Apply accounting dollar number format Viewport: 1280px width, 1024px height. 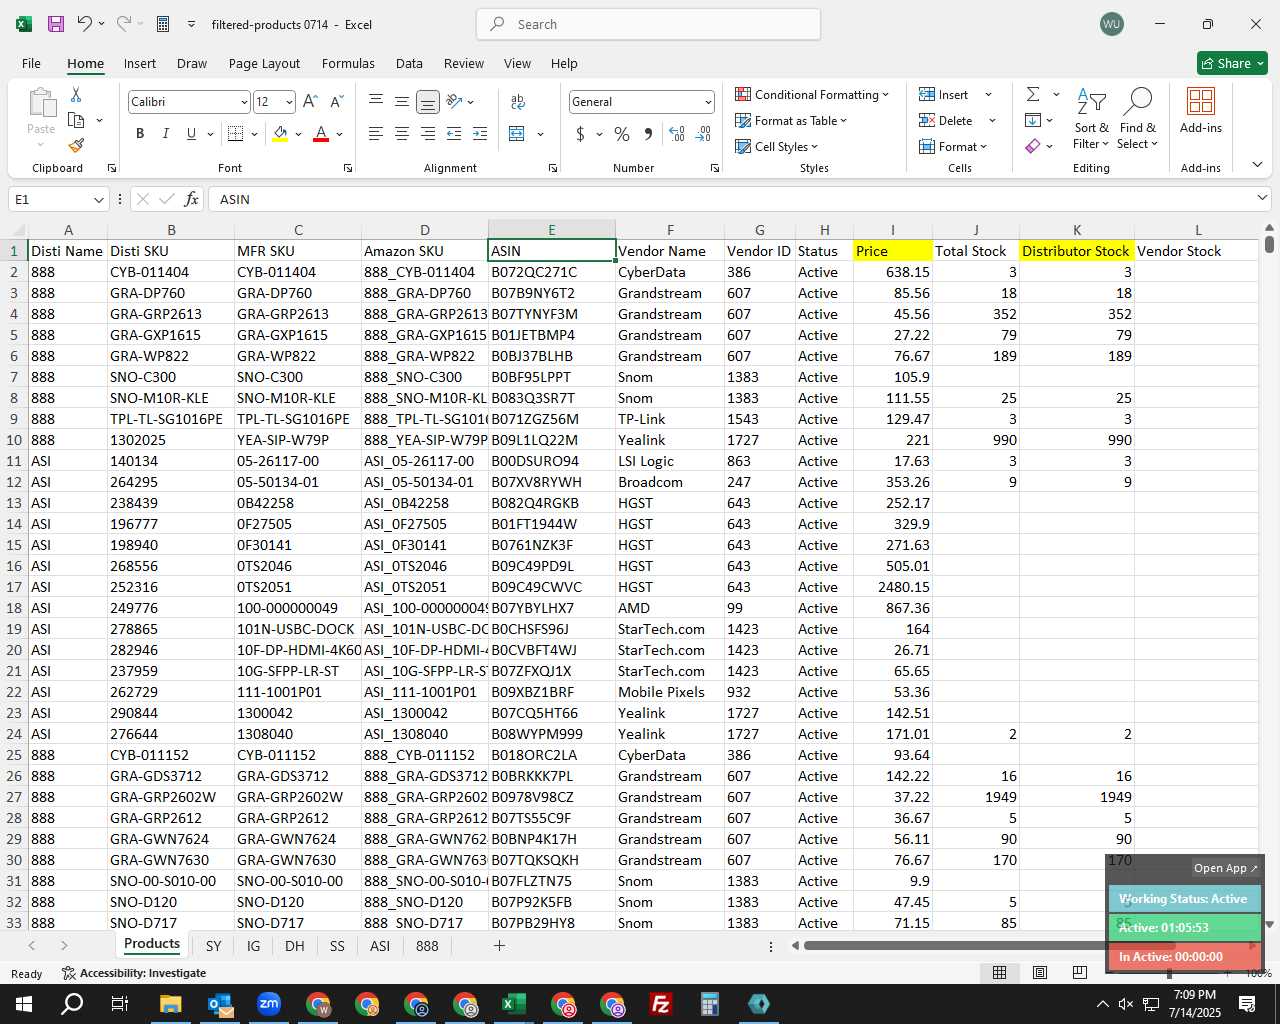[580, 134]
